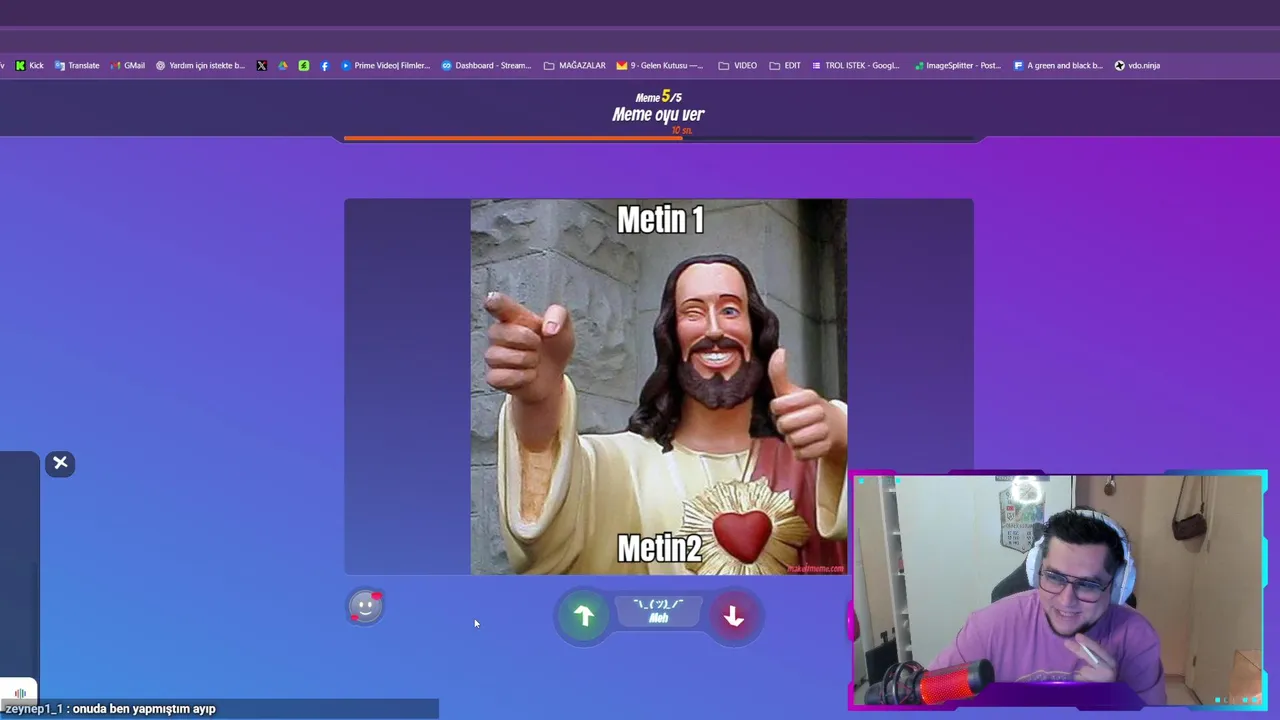Click the Jesus meme image
The width and height of the screenshot is (1280, 720).
coord(658,387)
